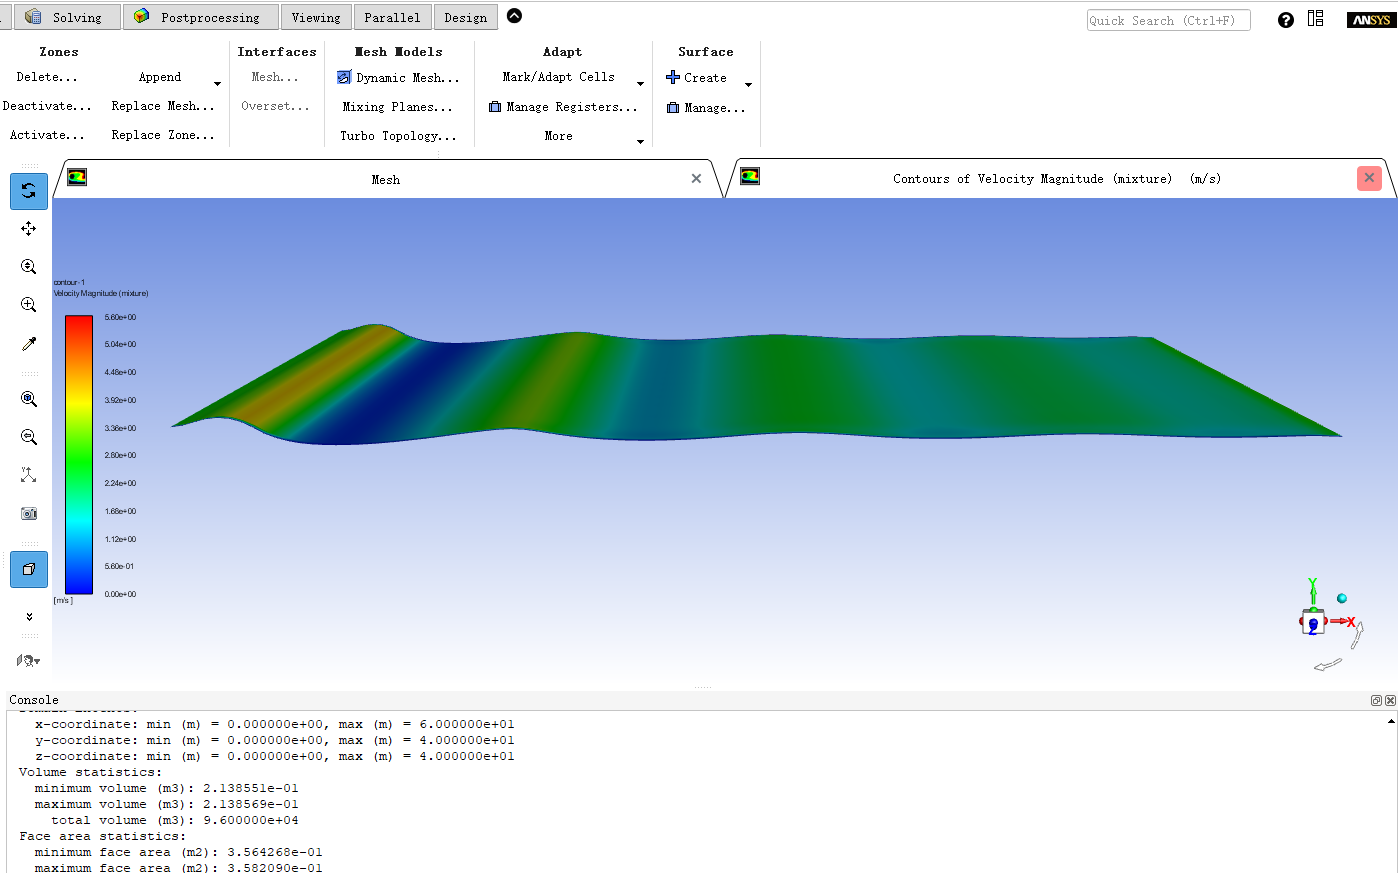Select the Zoom In/Out magnifier tool
Image resolution: width=1398 pixels, height=873 pixels.
click(x=29, y=267)
